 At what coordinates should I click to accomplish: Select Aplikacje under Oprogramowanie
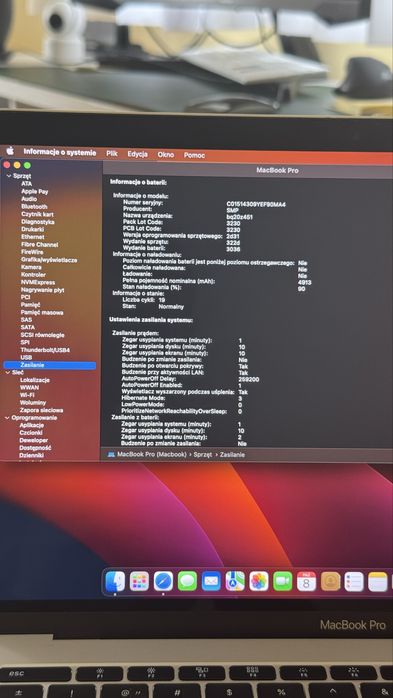coord(32,425)
